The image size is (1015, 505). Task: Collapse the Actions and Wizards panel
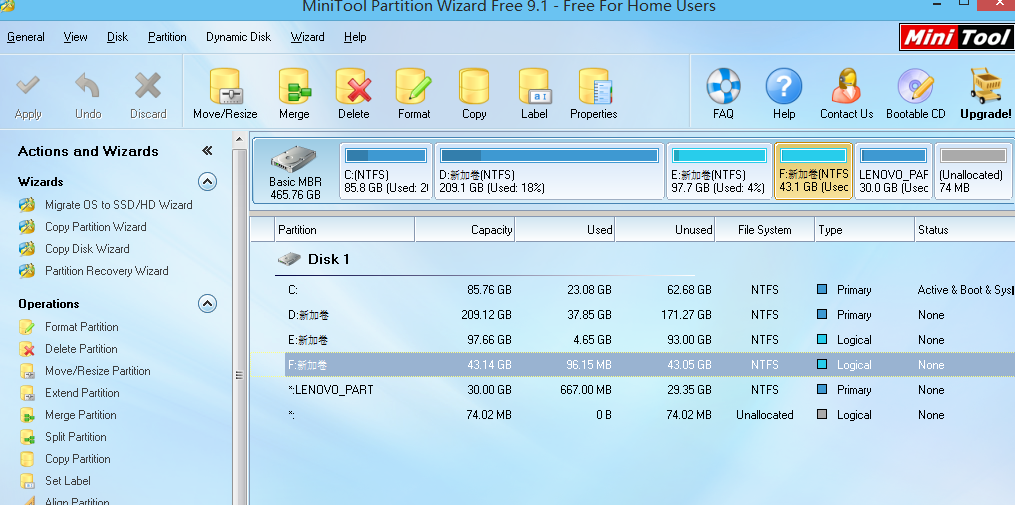[x=207, y=151]
